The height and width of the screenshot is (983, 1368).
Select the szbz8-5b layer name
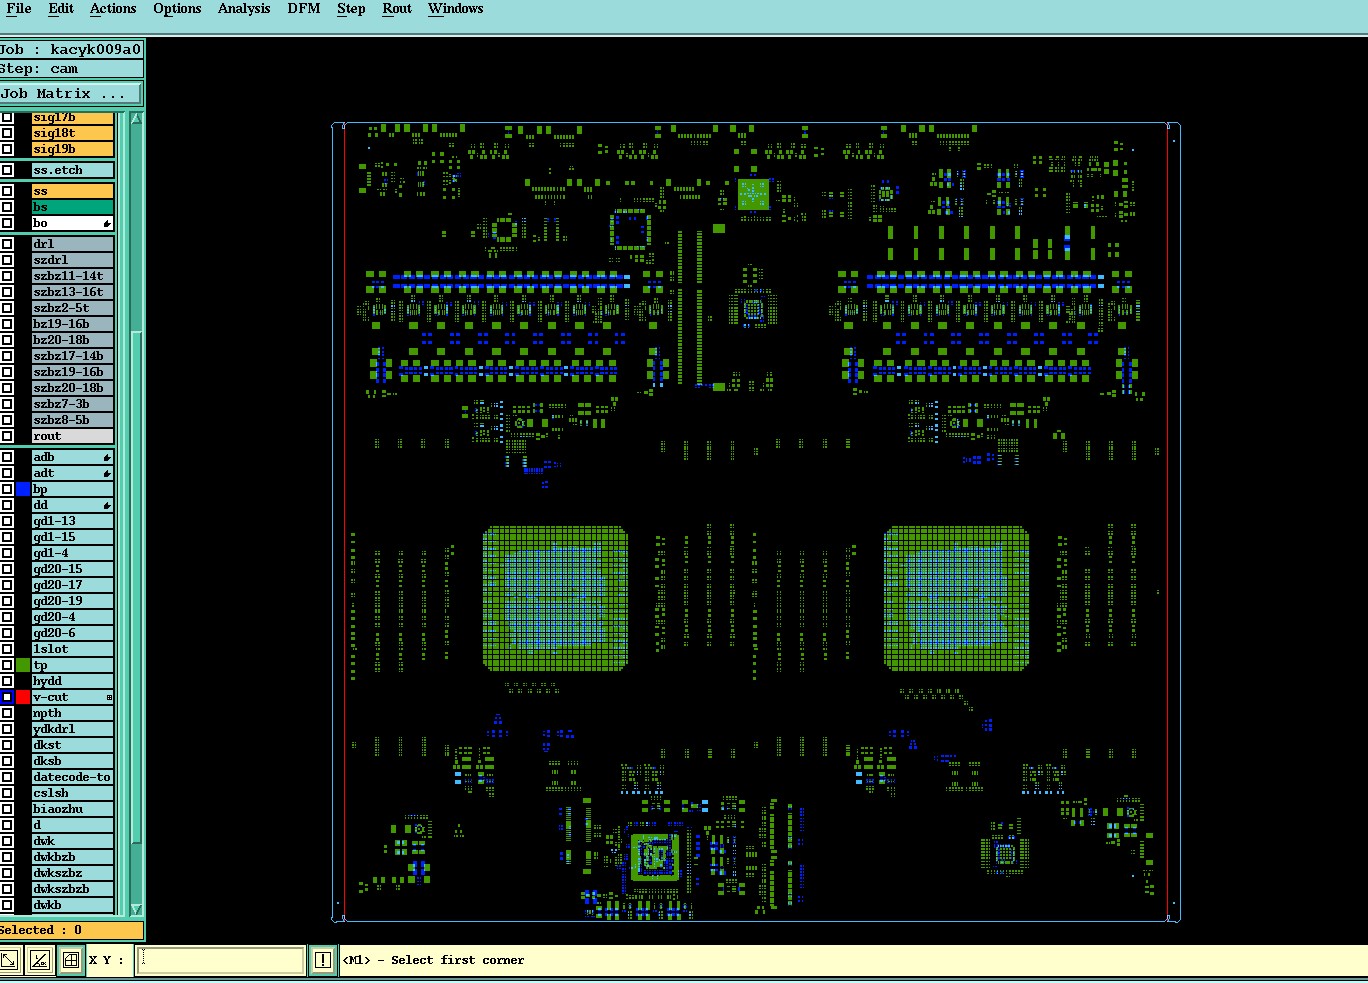pyautogui.click(x=72, y=420)
